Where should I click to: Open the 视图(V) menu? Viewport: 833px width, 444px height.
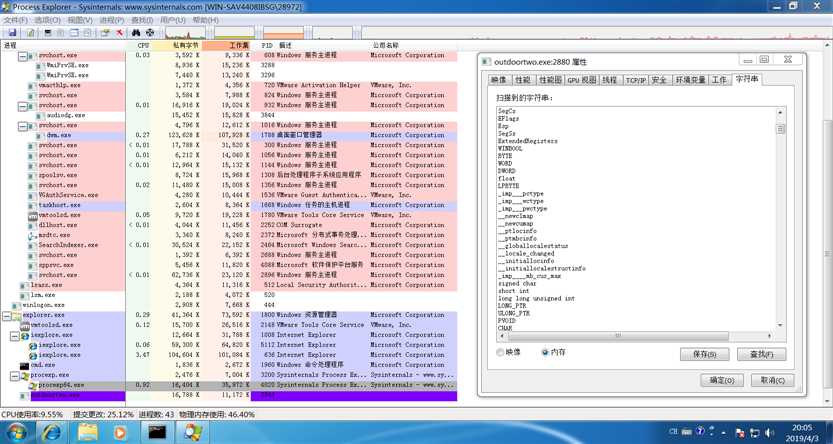80,20
